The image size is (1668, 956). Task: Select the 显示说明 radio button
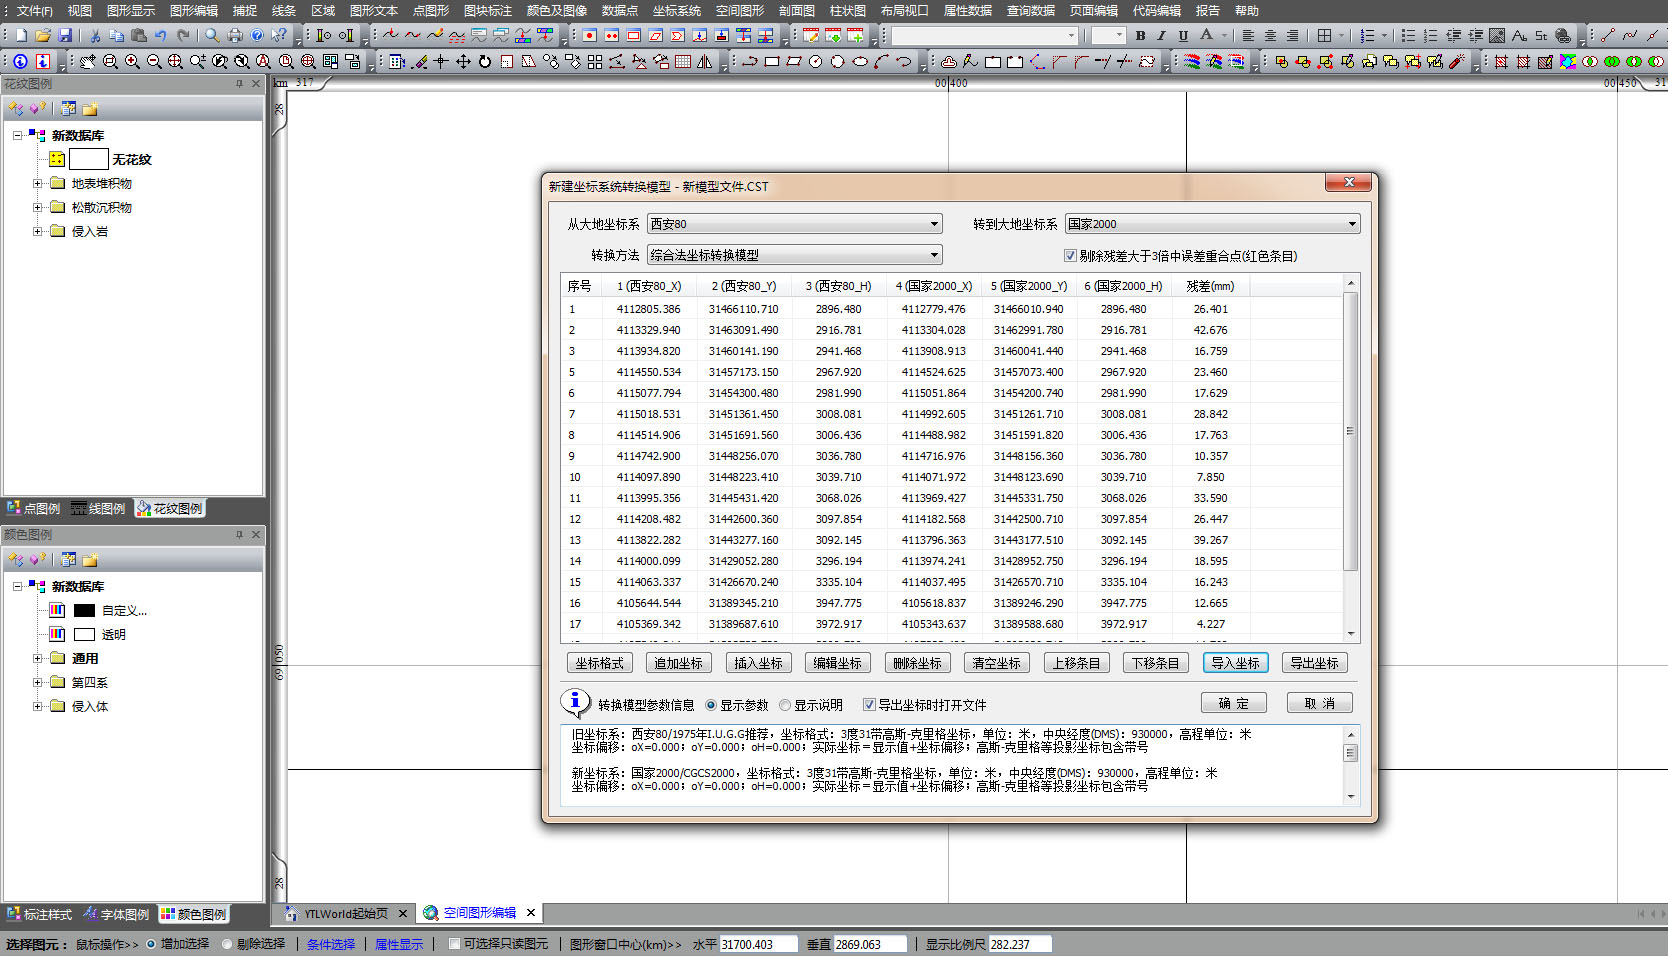tap(785, 705)
